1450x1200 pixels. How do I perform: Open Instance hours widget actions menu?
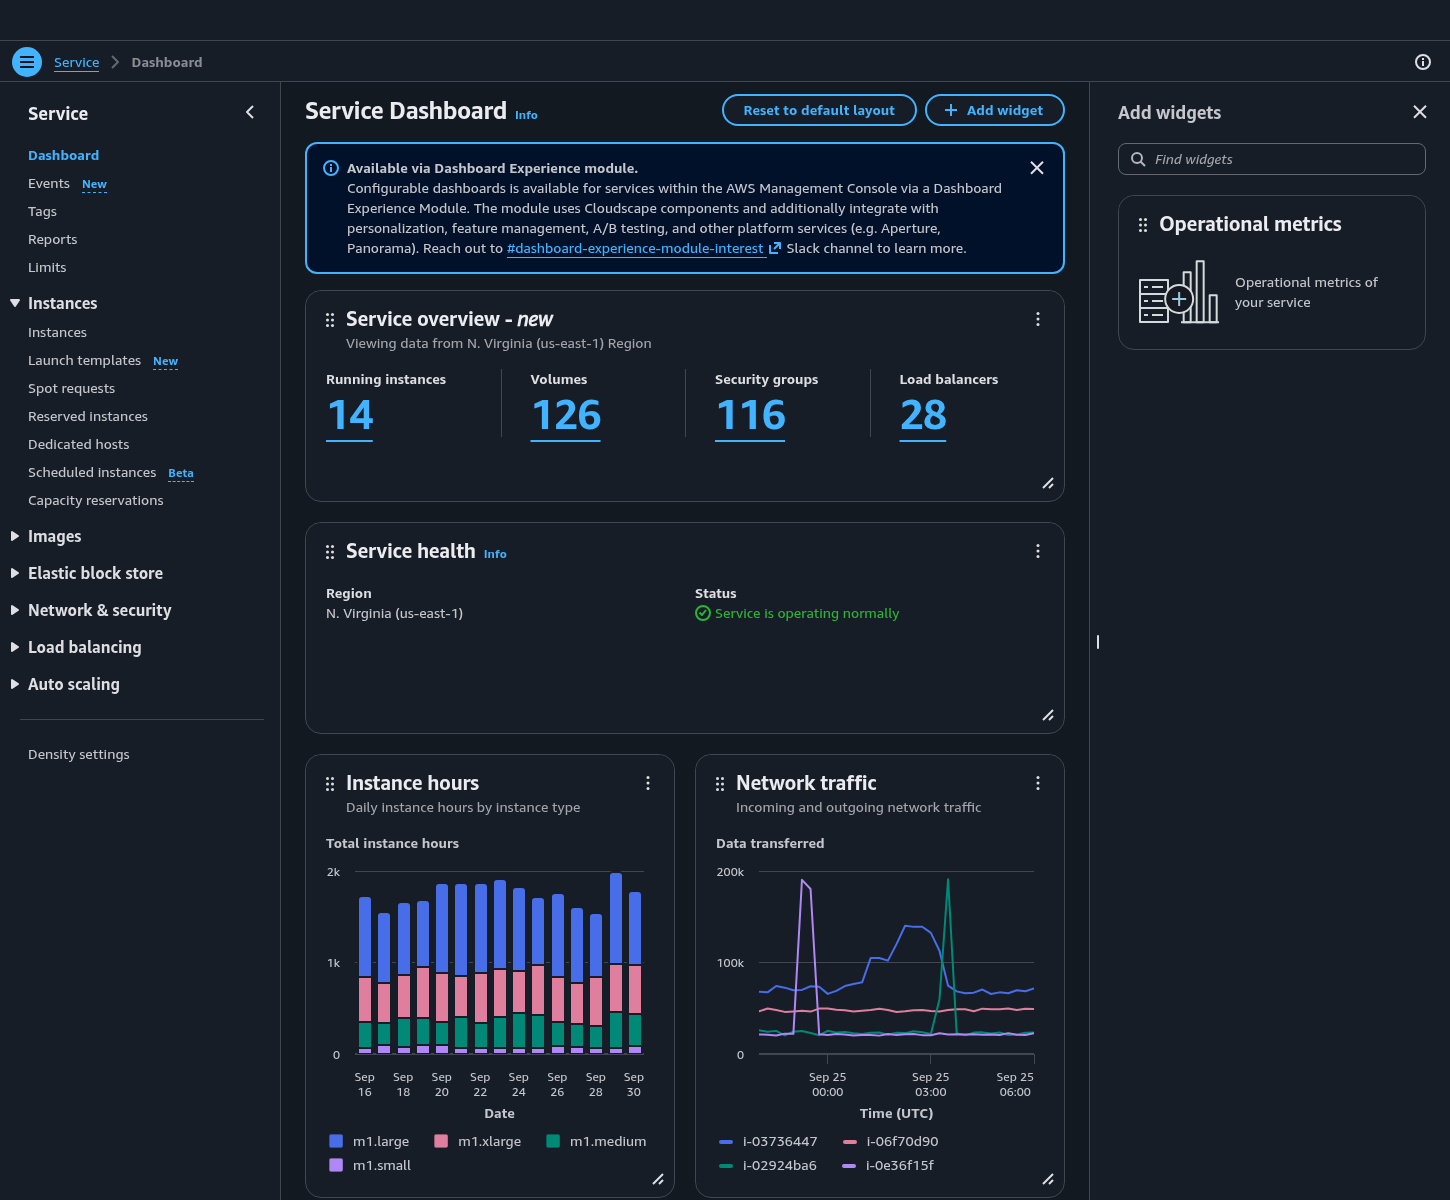pos(648,783)
